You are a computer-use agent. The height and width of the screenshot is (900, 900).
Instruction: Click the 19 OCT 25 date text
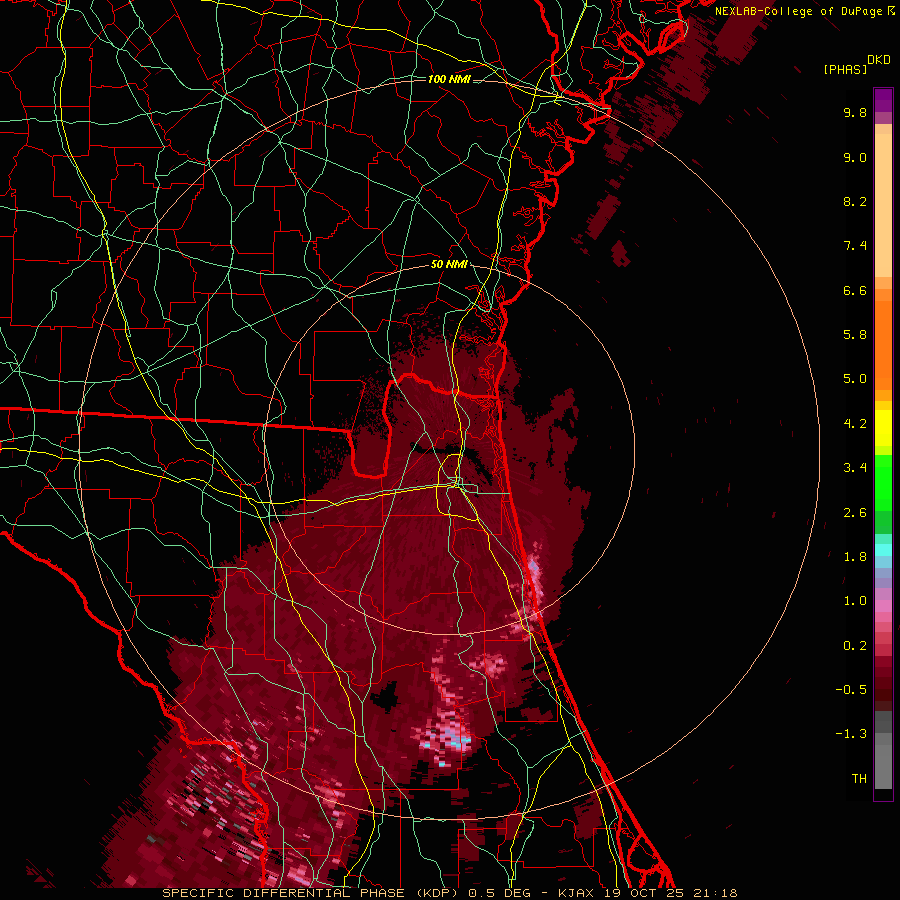point(645,893)
